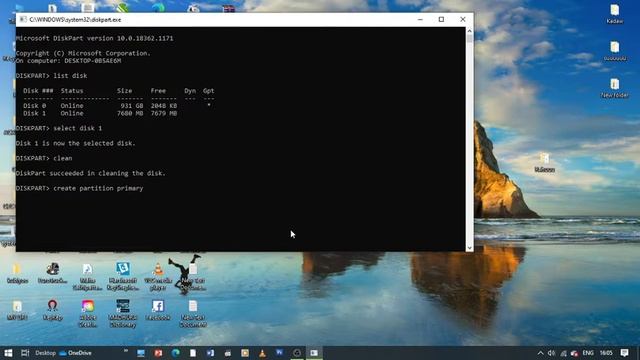Open Task View from the taskbar

[x=25, y=353]
